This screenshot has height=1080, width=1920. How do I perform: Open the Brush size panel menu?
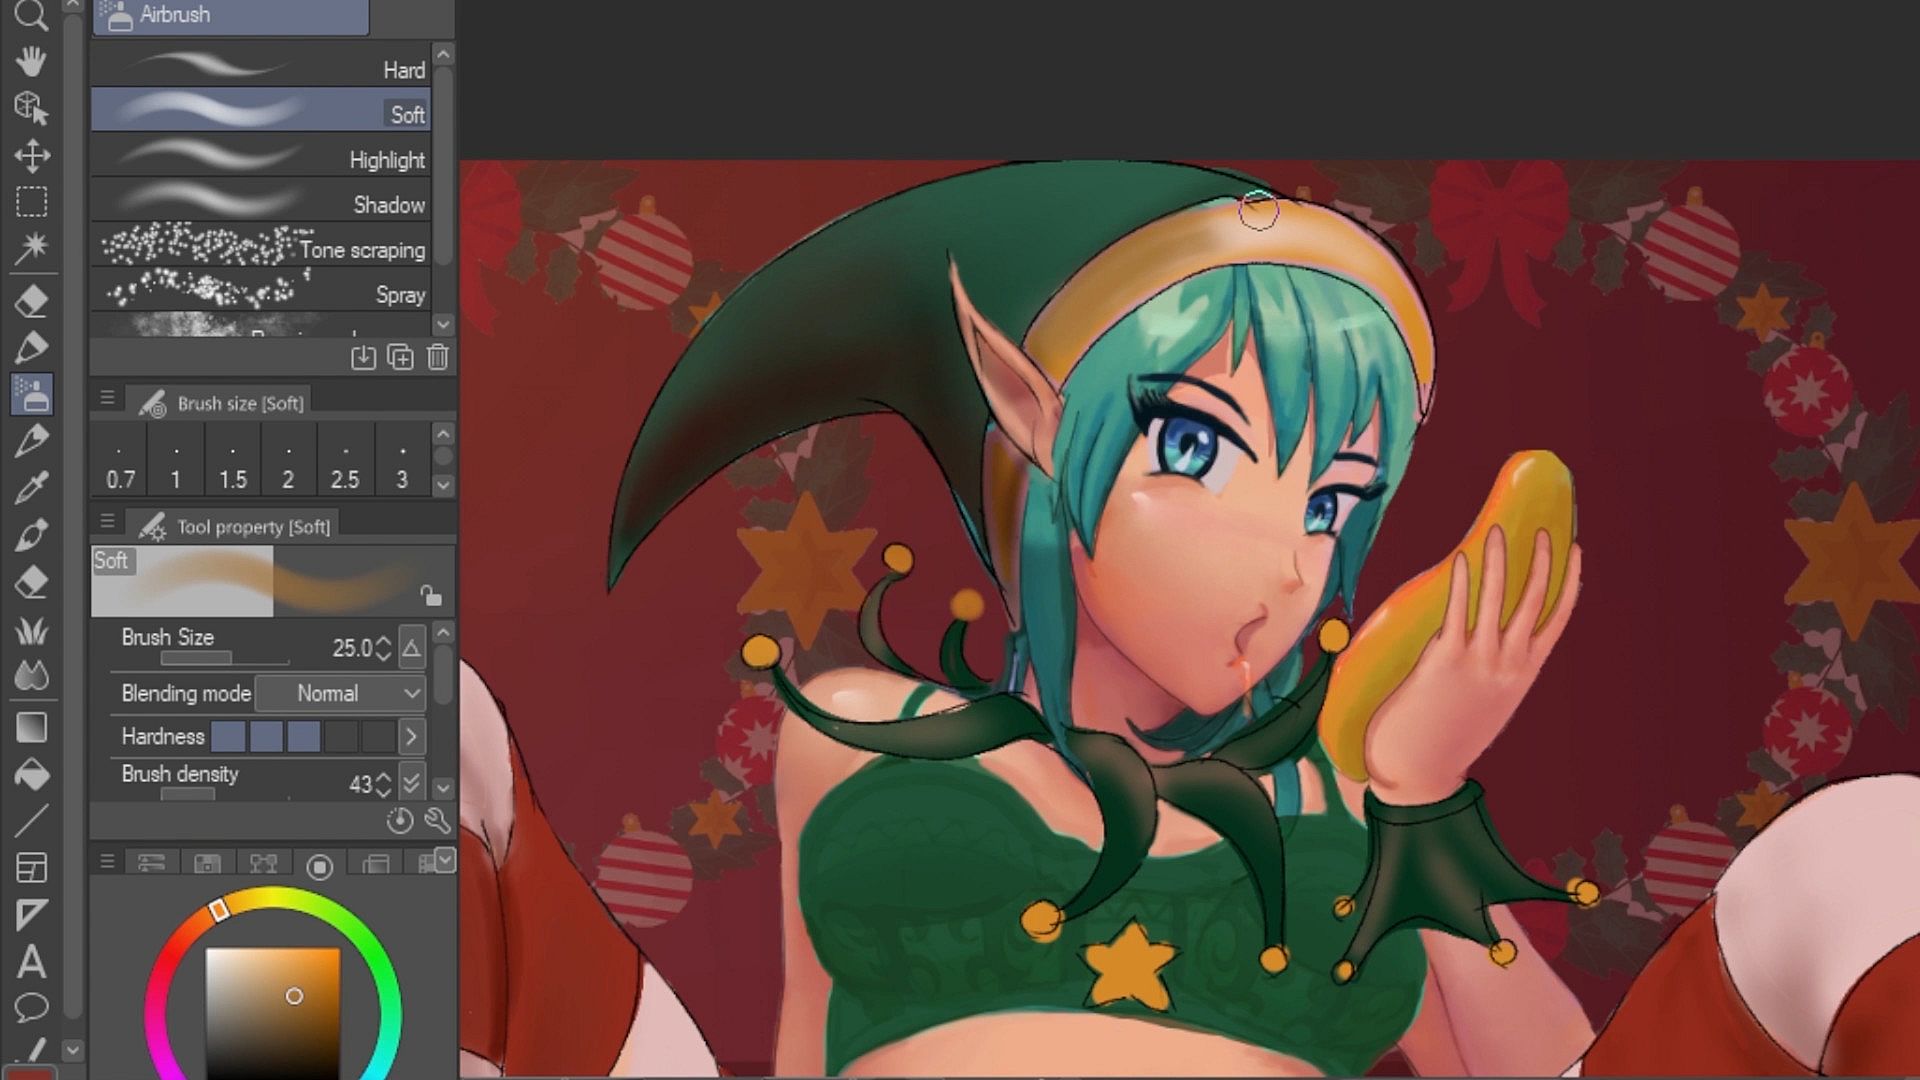[x=107, y=398]
